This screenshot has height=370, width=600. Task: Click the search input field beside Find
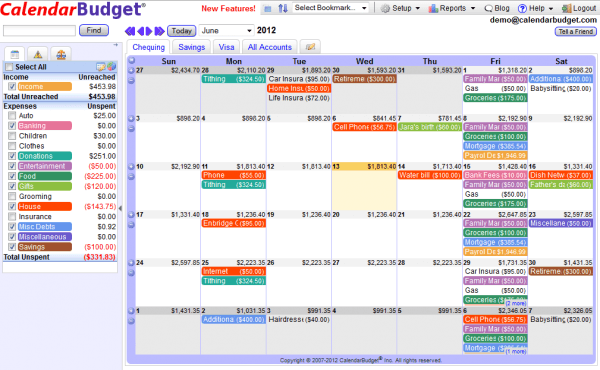pos(39,31)
